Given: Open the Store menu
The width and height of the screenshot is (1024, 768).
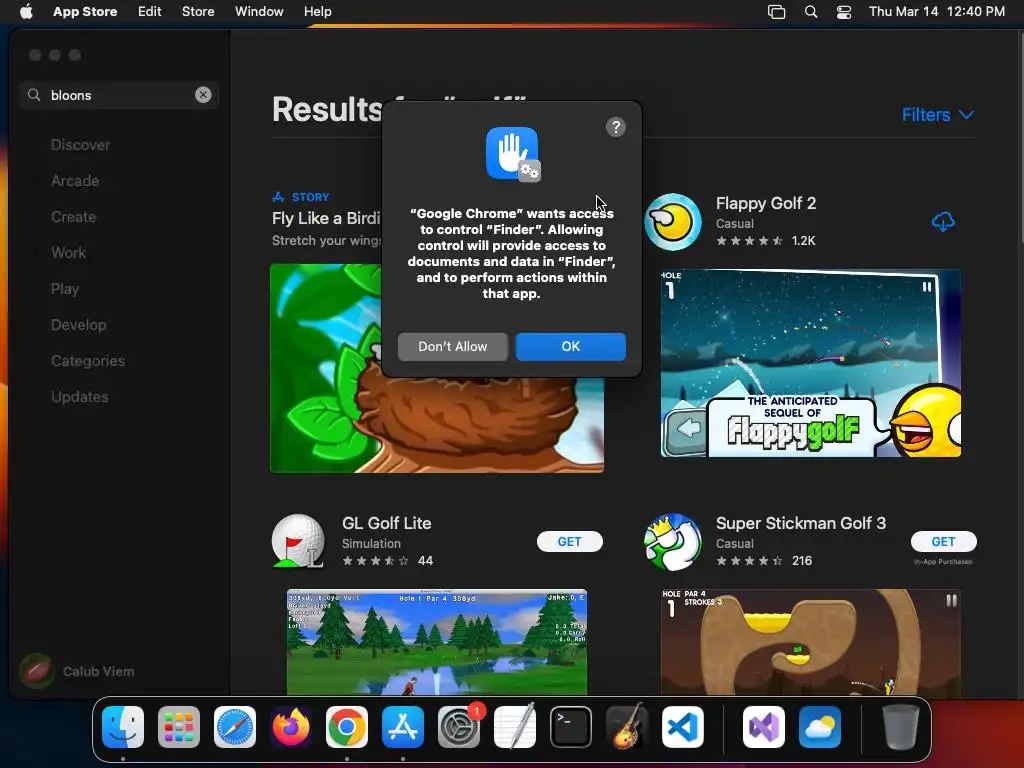Looking at the screenshot, I should pyautogui.click(x=198, y=12).
